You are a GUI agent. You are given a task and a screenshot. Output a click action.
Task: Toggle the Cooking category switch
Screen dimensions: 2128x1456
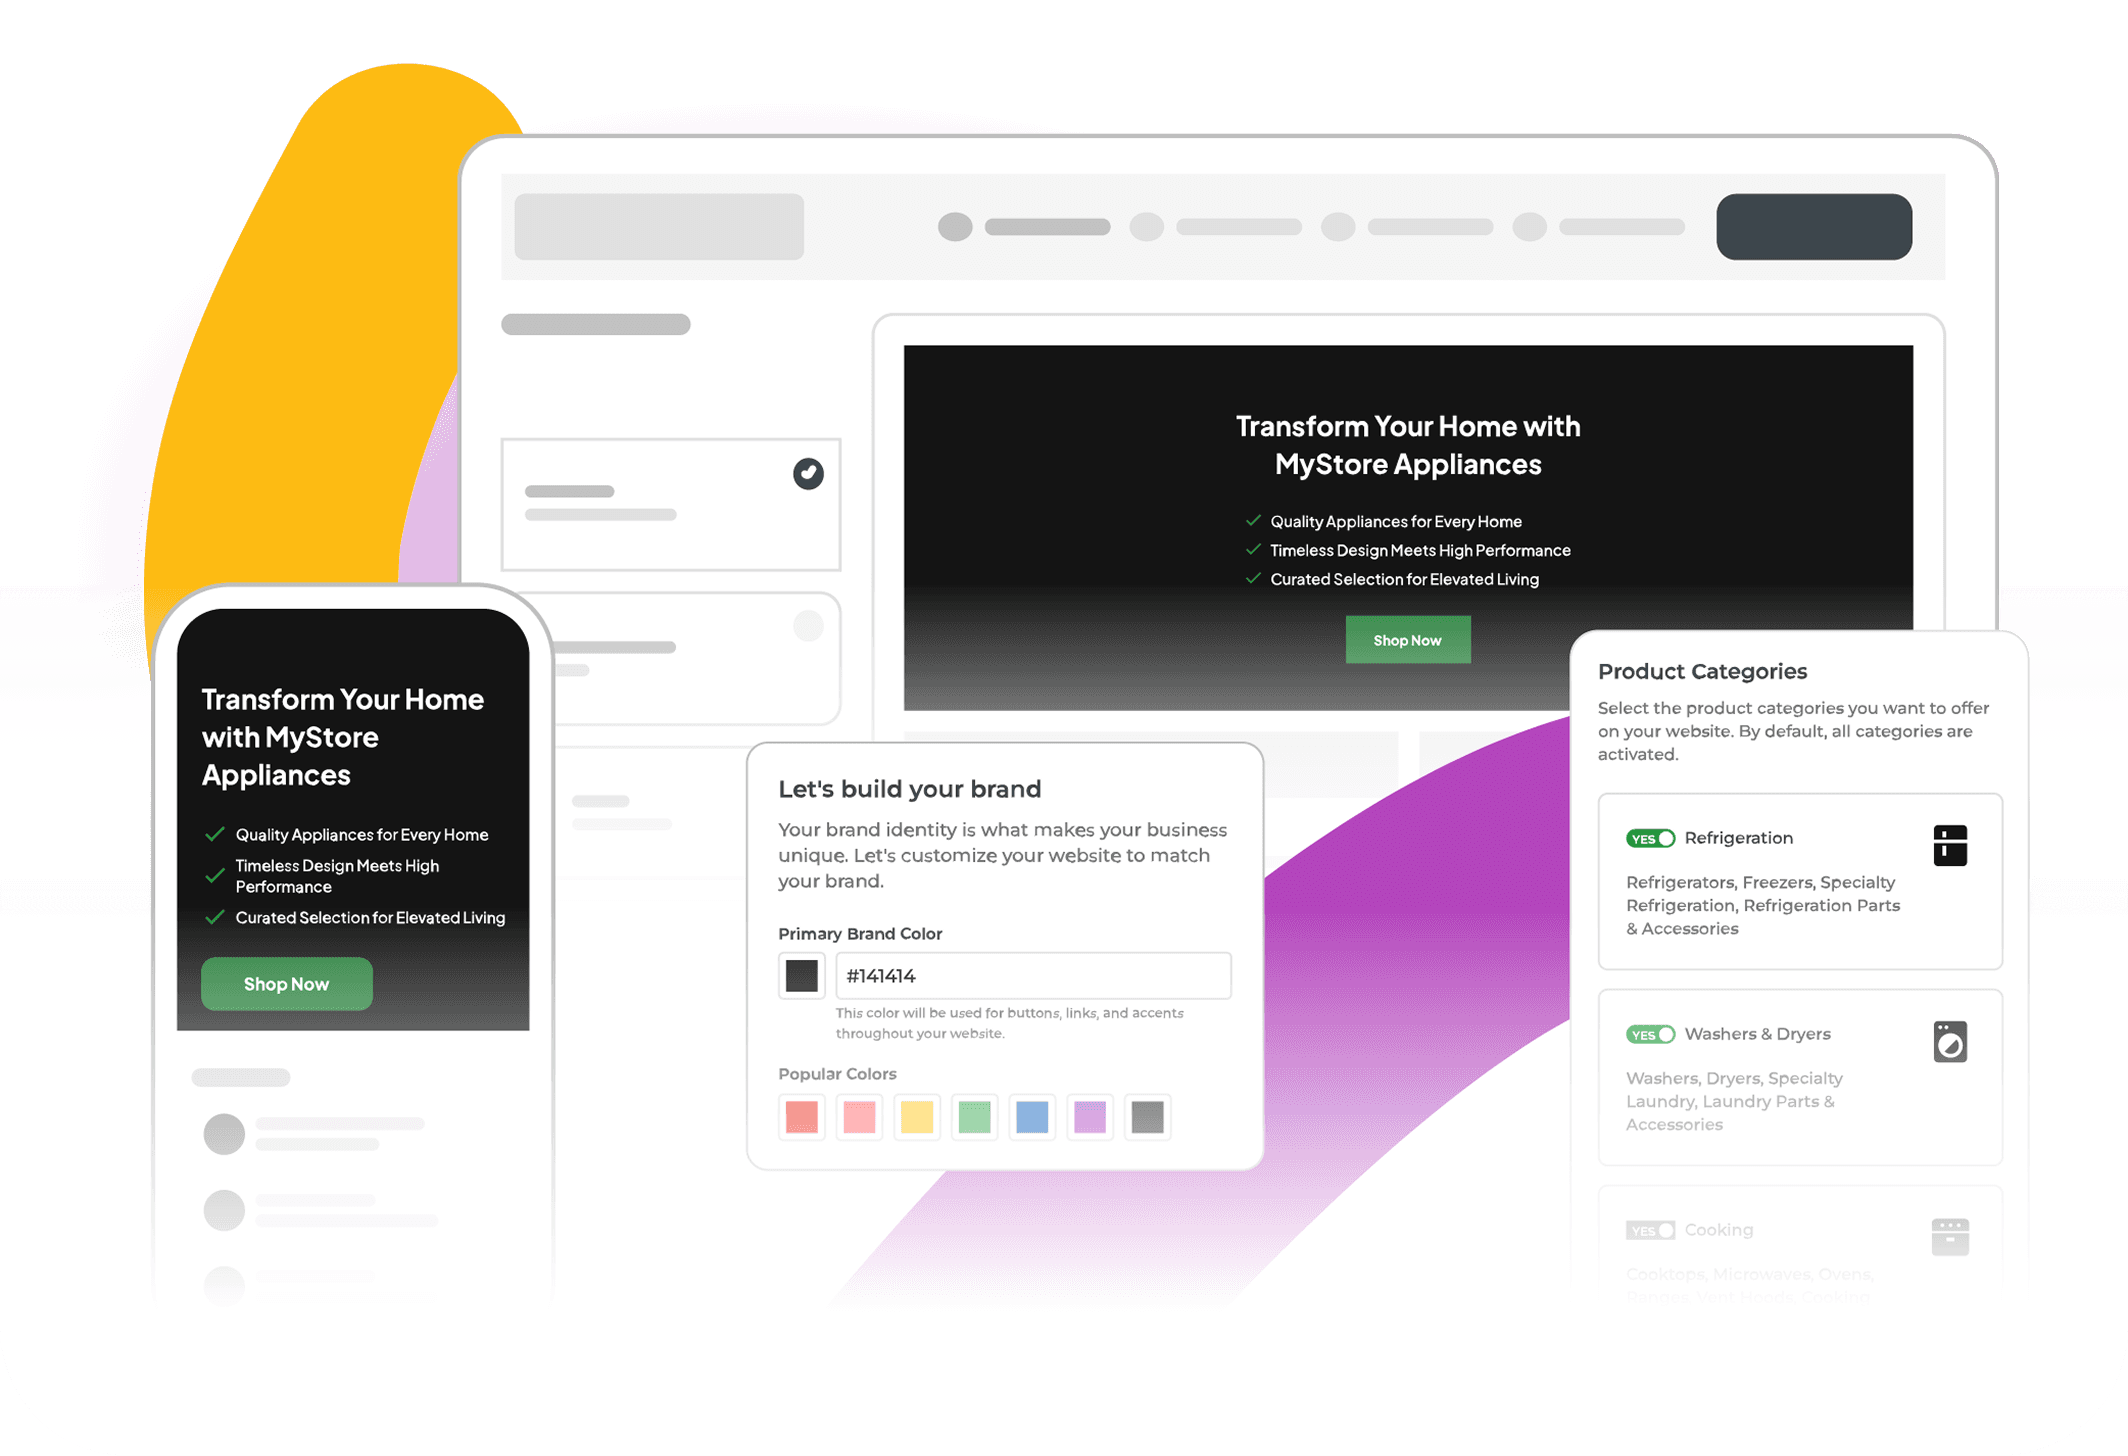(1650, 1231)
